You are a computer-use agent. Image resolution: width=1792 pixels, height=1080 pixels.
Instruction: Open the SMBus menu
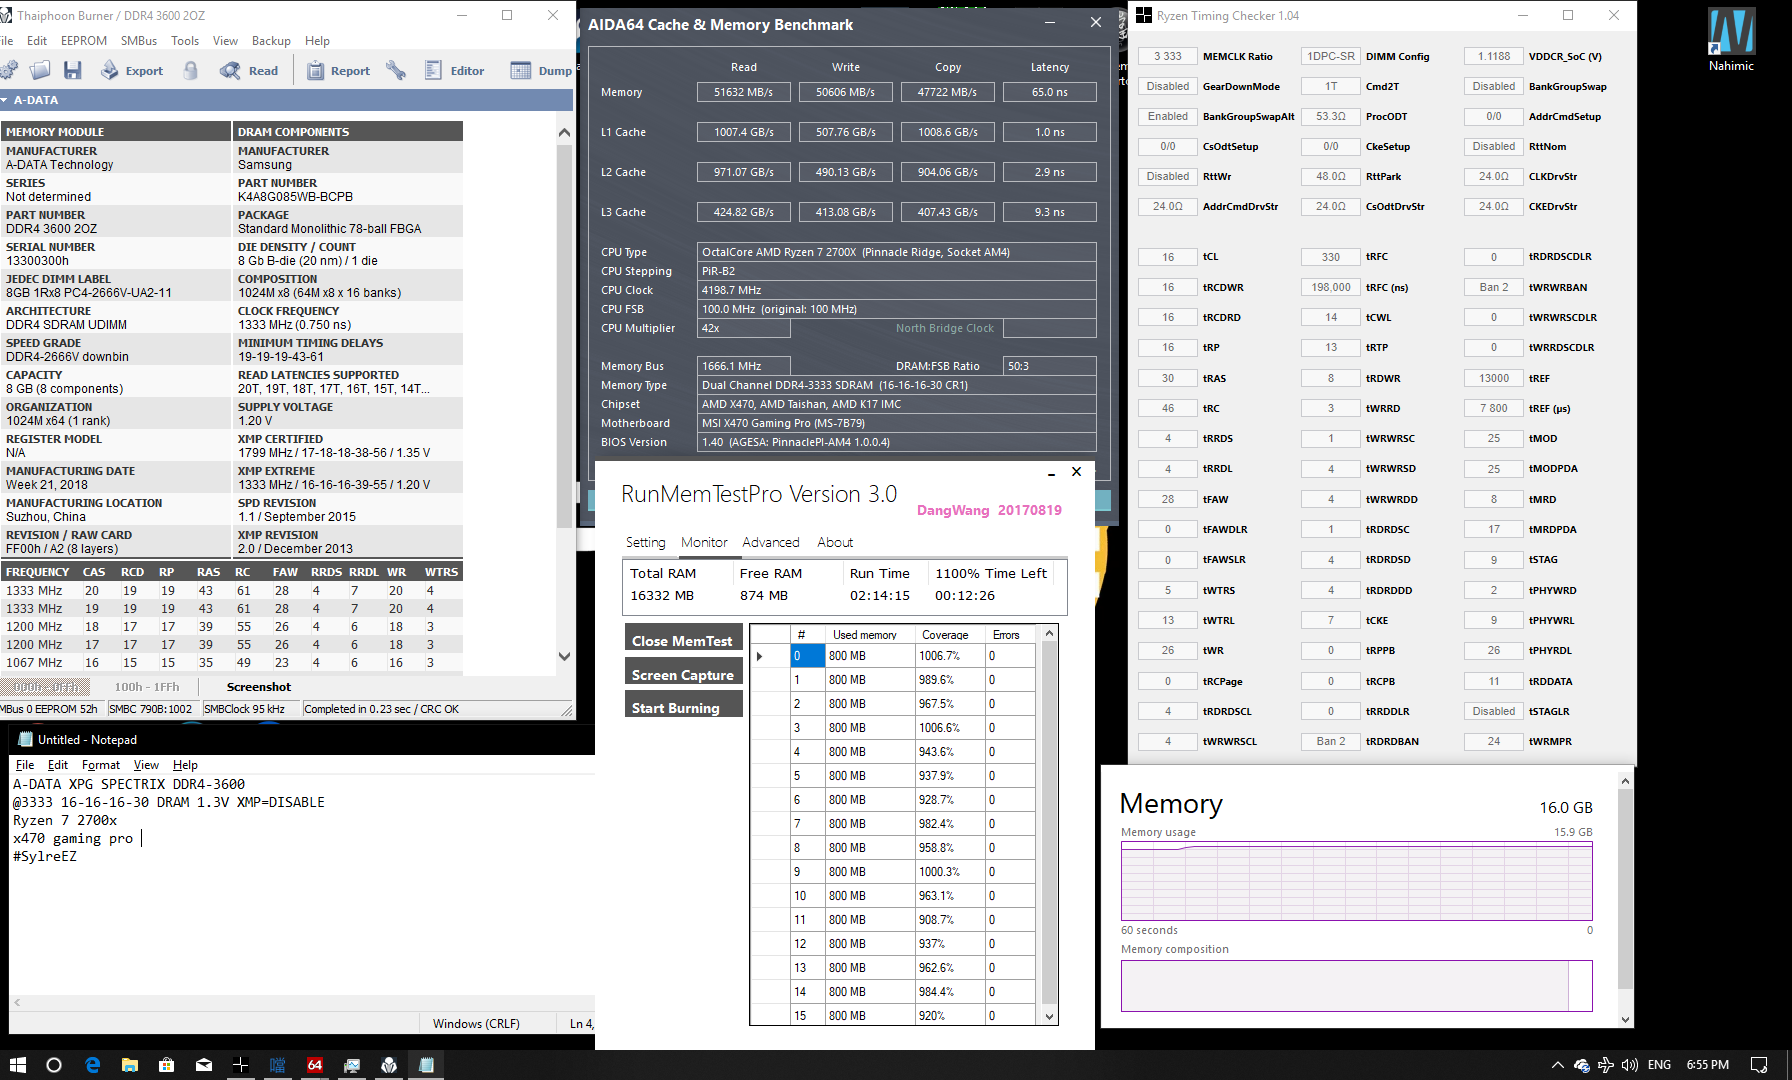139,41
